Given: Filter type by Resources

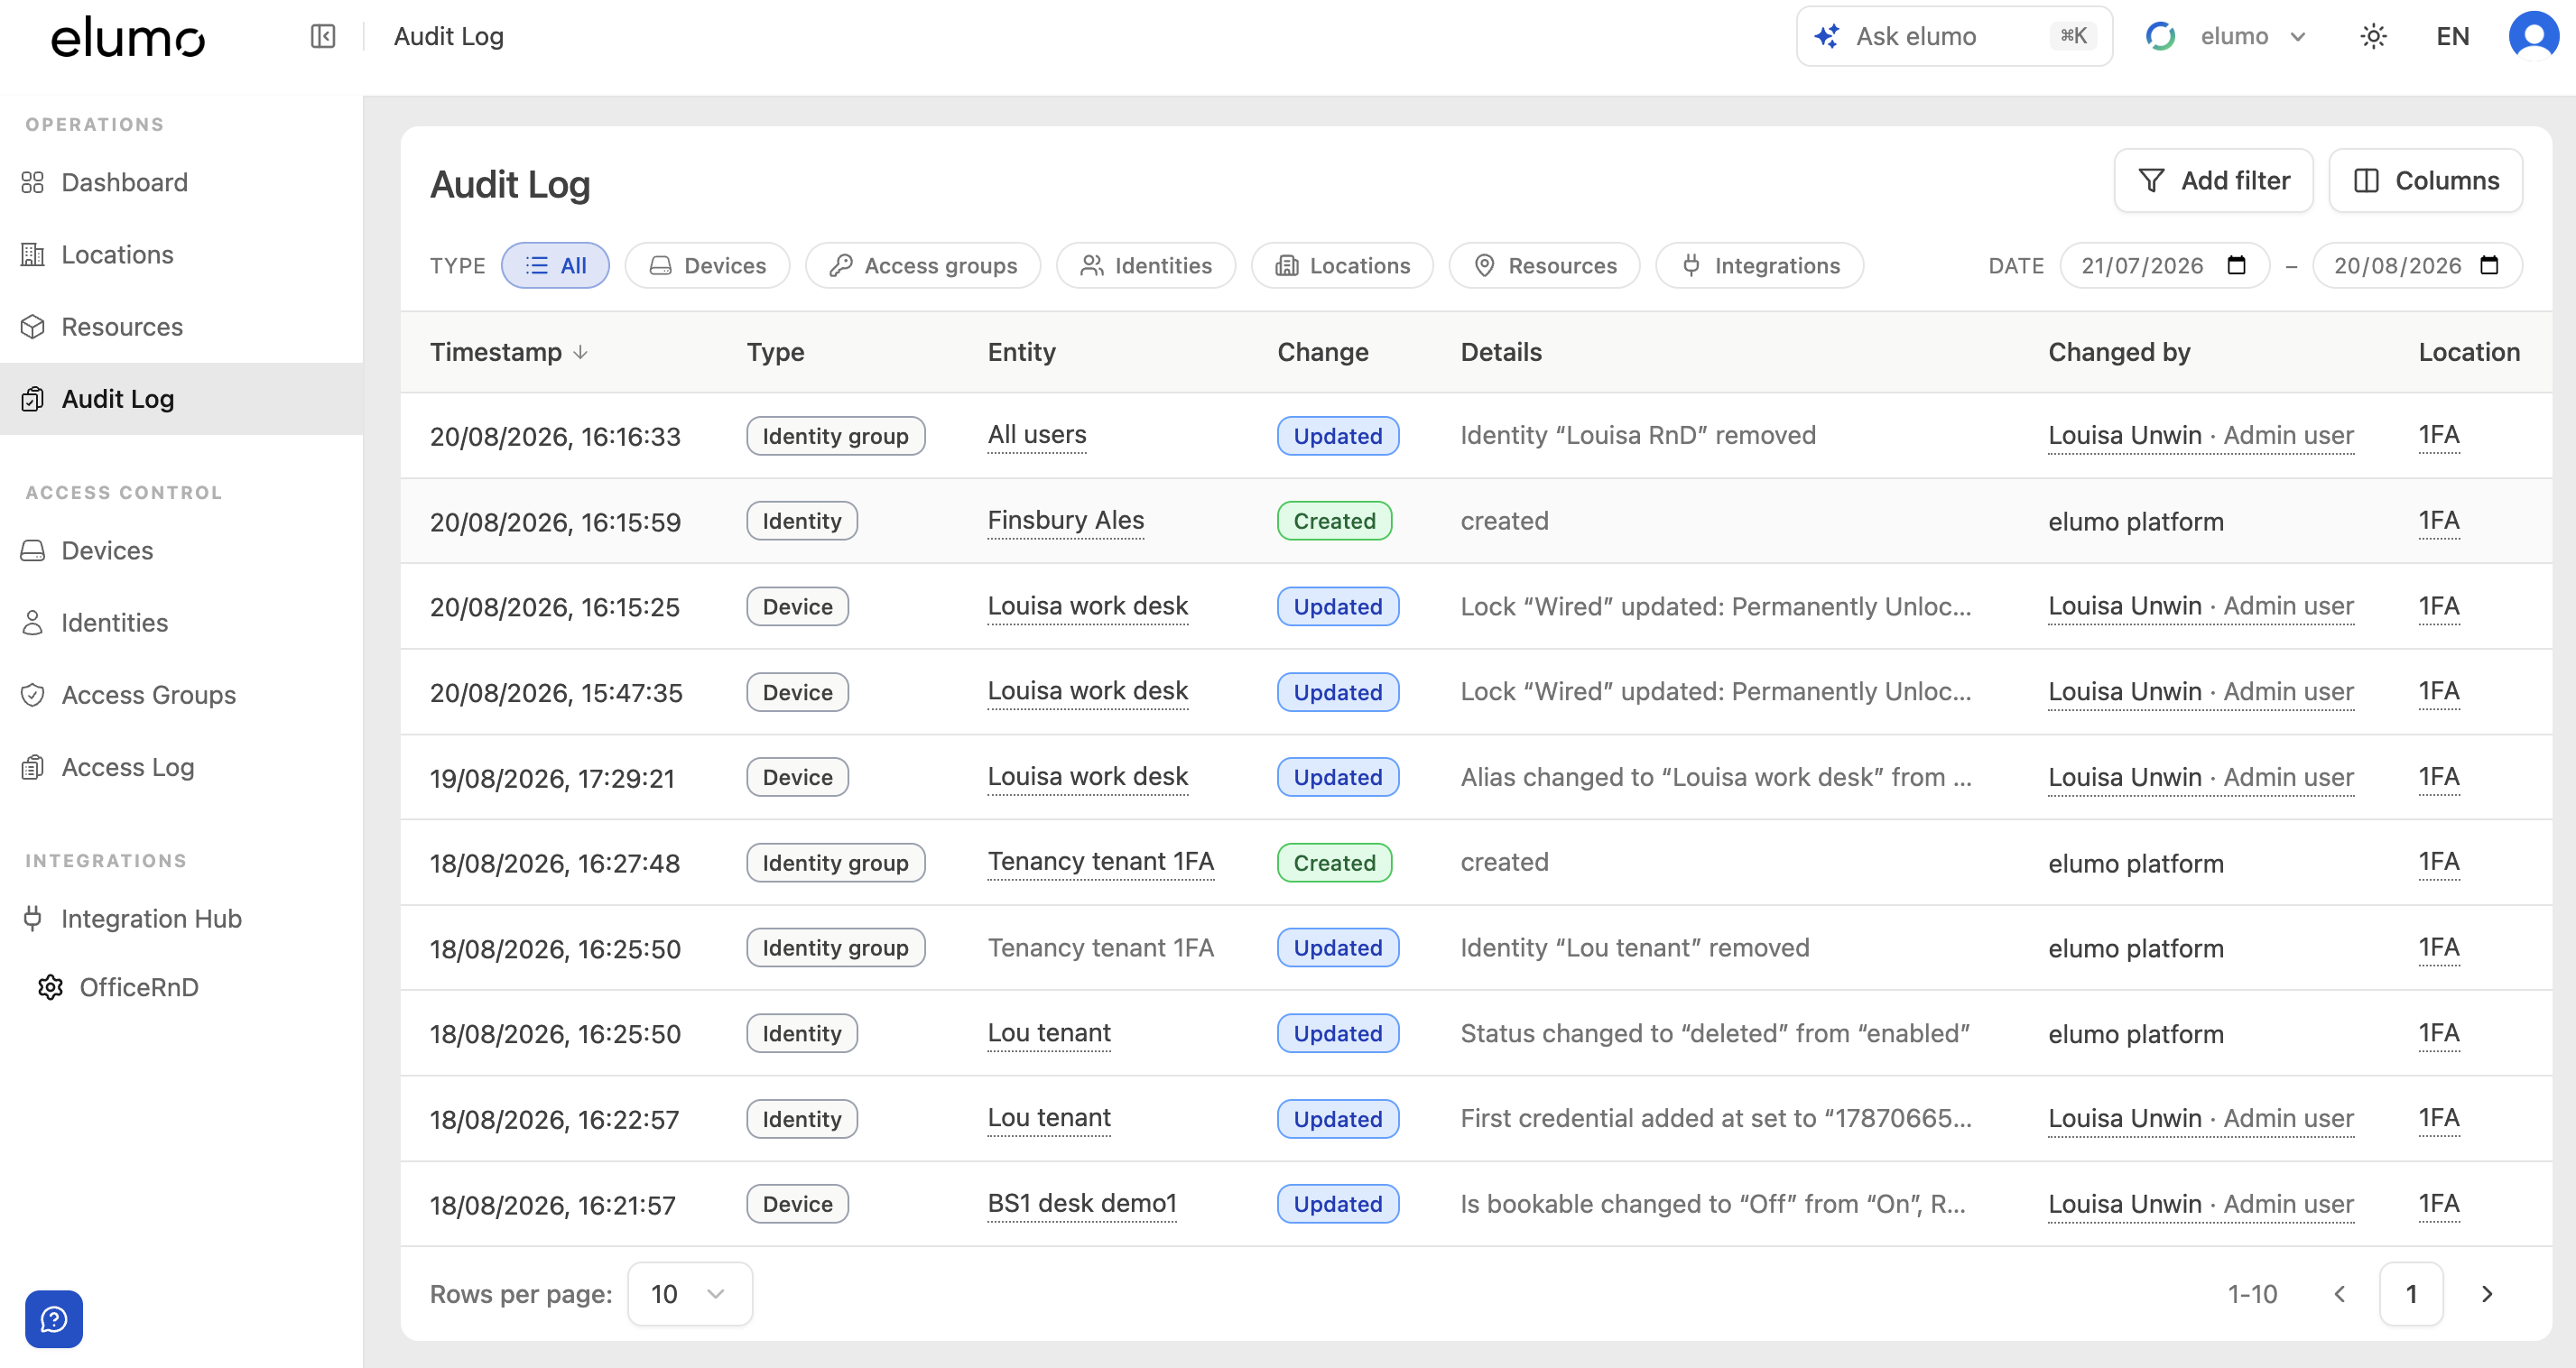Looking at the screenshot, I should point(1544,265).
